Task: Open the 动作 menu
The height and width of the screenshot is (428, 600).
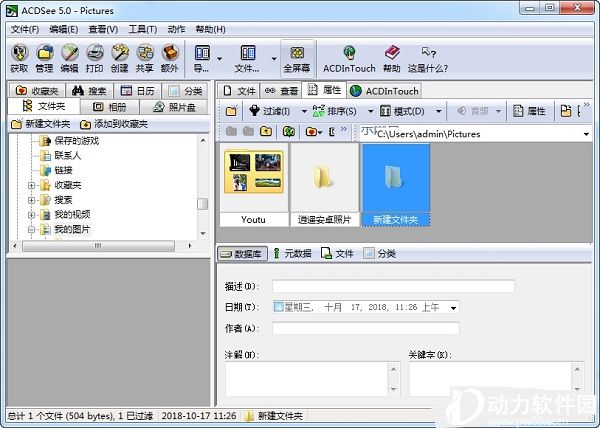Action: pos(176,29)
